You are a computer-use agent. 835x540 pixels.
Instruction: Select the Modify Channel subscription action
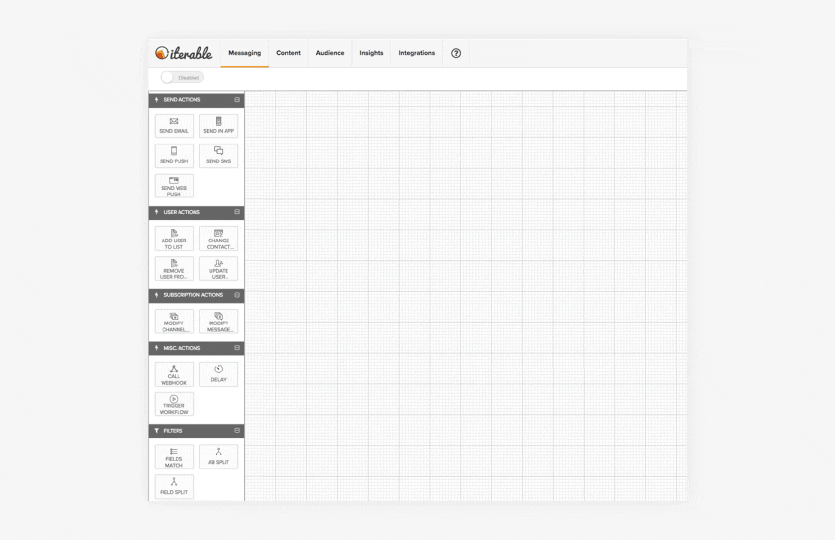click(x=174, y=321)
